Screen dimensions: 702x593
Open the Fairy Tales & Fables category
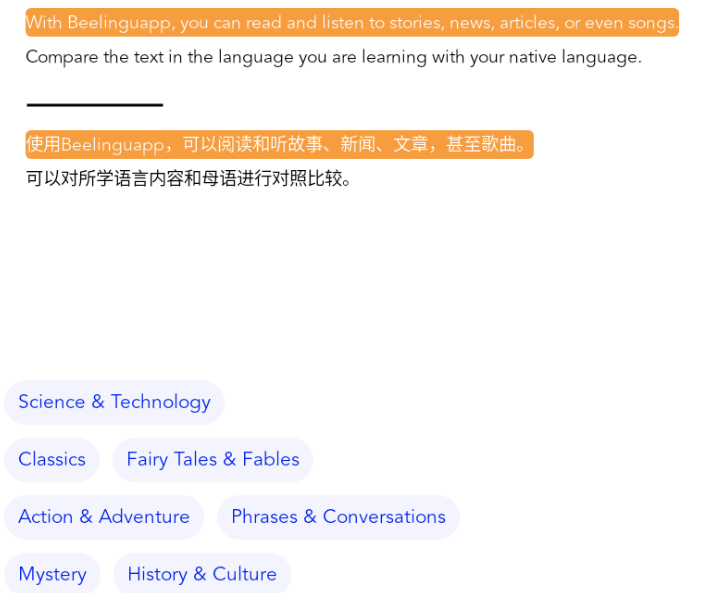pos(213,459)
